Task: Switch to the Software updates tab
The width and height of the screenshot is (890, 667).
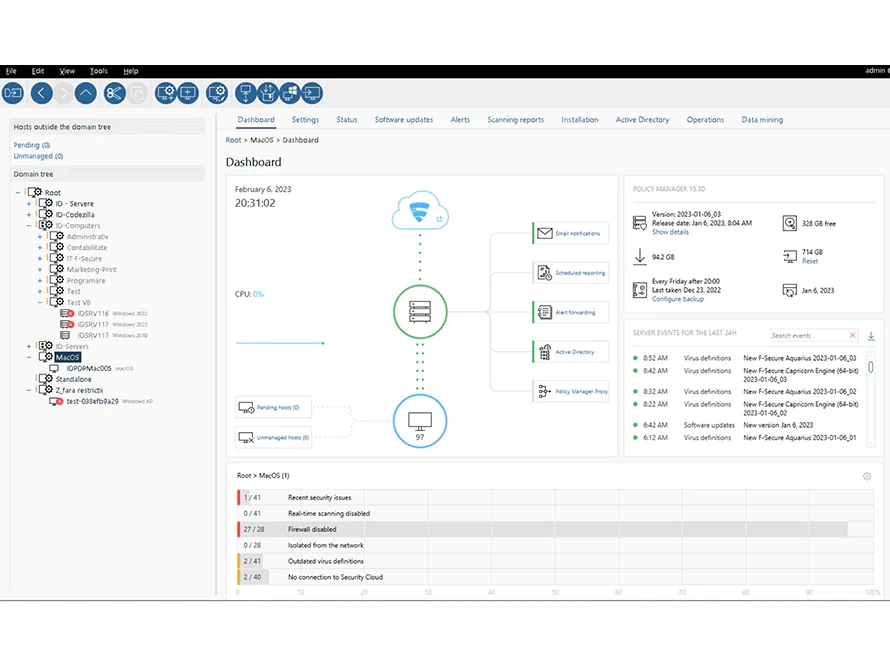Action: click(404, 120)
